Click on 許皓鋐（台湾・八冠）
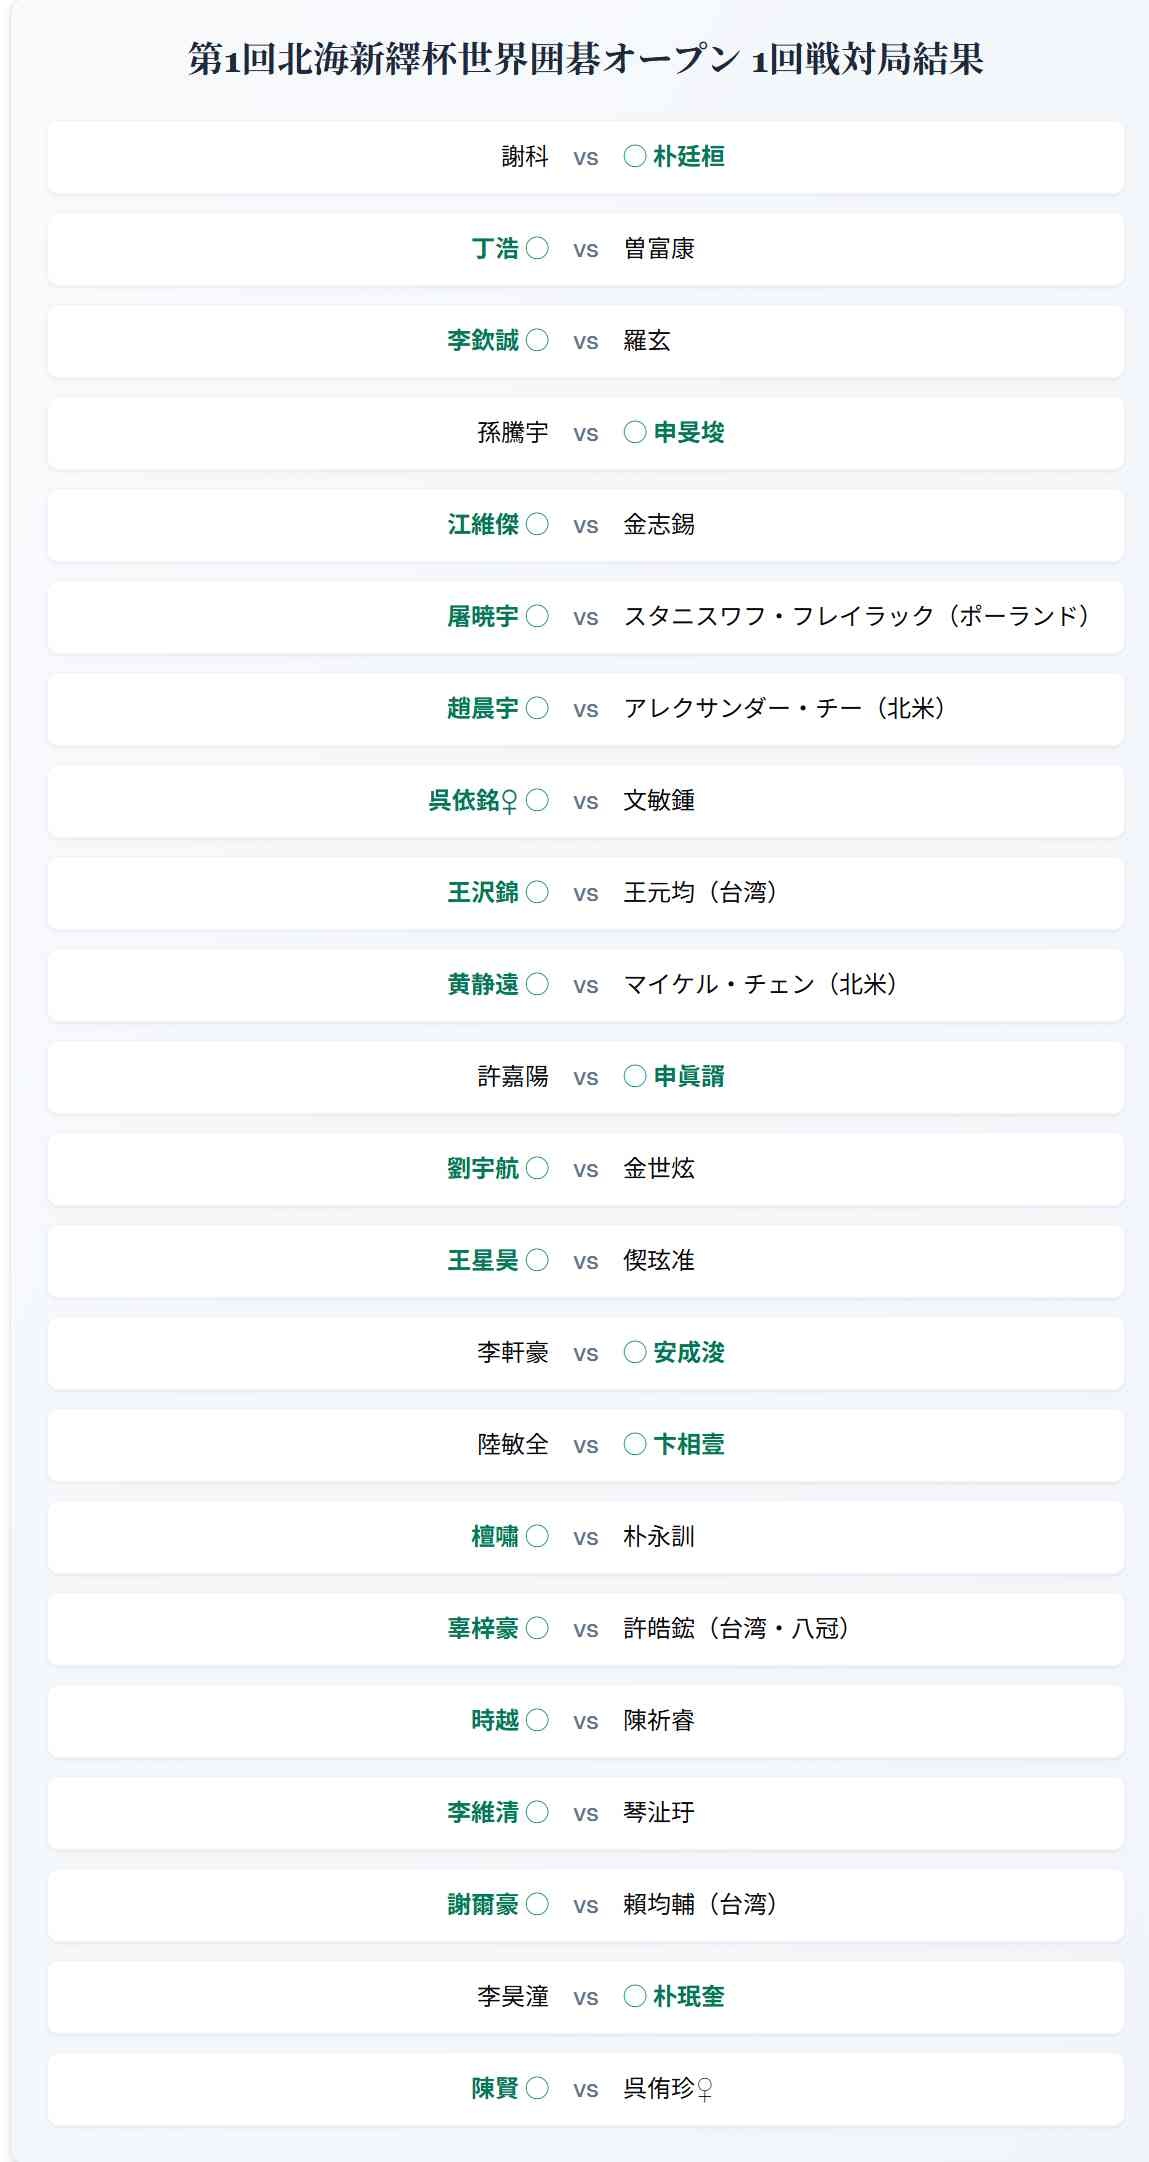Screen dimensions: 1149x2162 [x=737, y=1628]
